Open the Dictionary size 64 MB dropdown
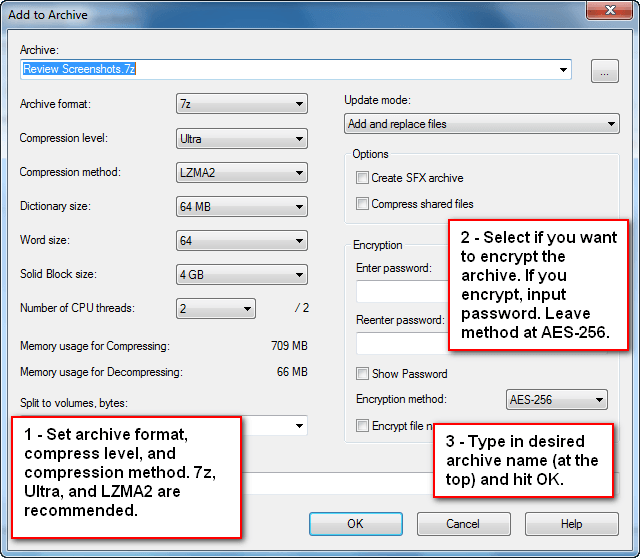640x558 pixels. click(x=242, y=207)
